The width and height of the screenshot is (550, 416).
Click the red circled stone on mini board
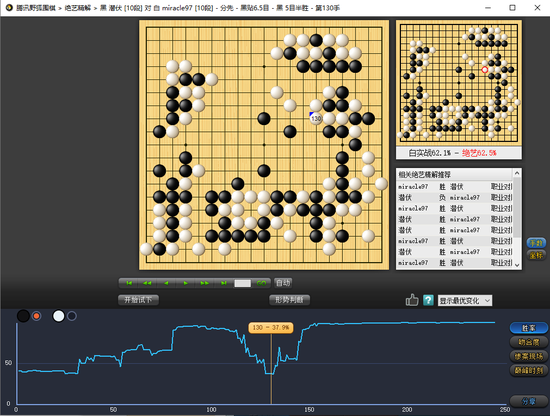point(485,70)
